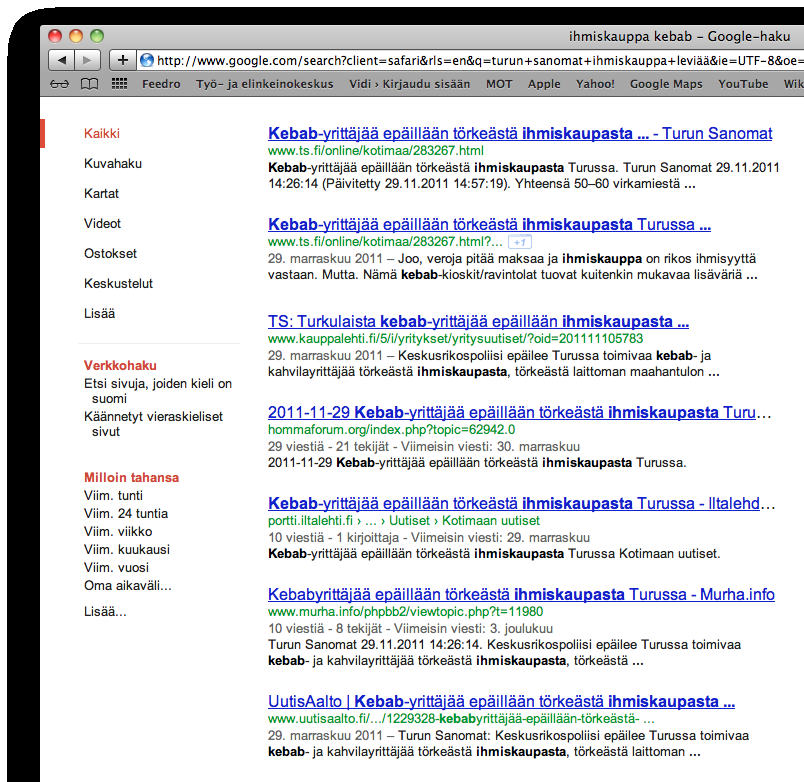Open the Reading List glasses icon

pyautogui.click(x=59, y=84)
